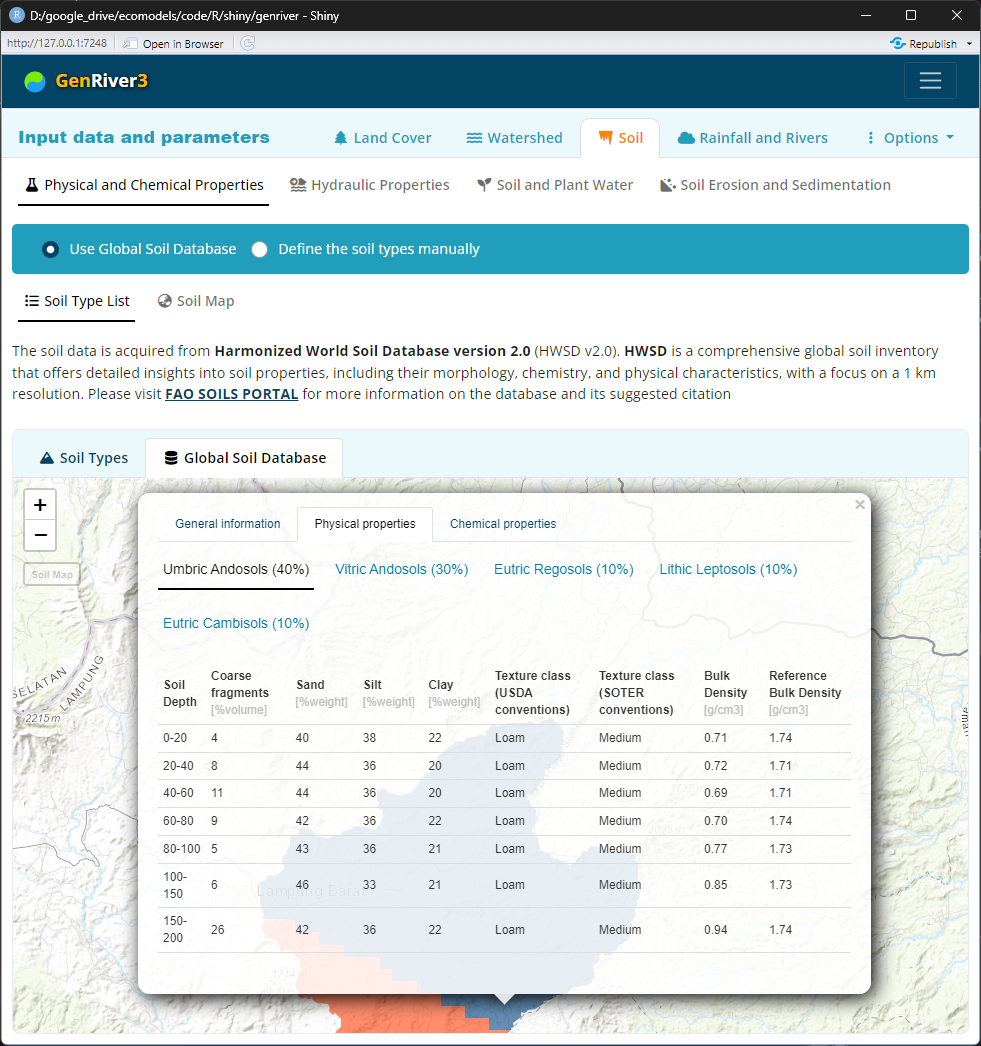This screenshot has height=1046, width=981.
Task: Open the Rainfall and Rivers tab
Action: coord(753,138)
